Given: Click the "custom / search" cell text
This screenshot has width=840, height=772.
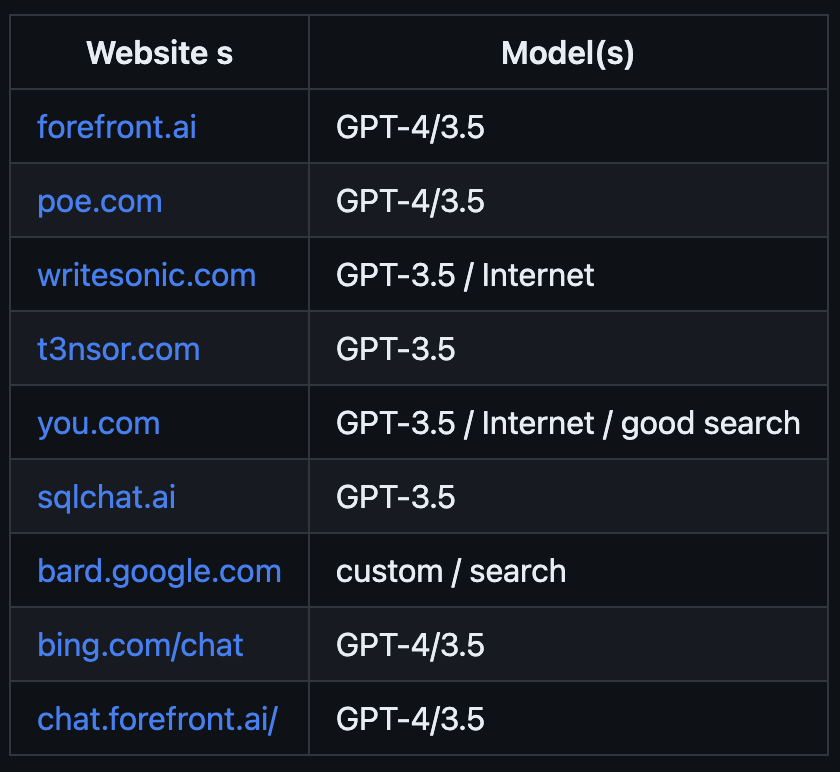Looking at the screenshot, I should click(x=451, y=571).
